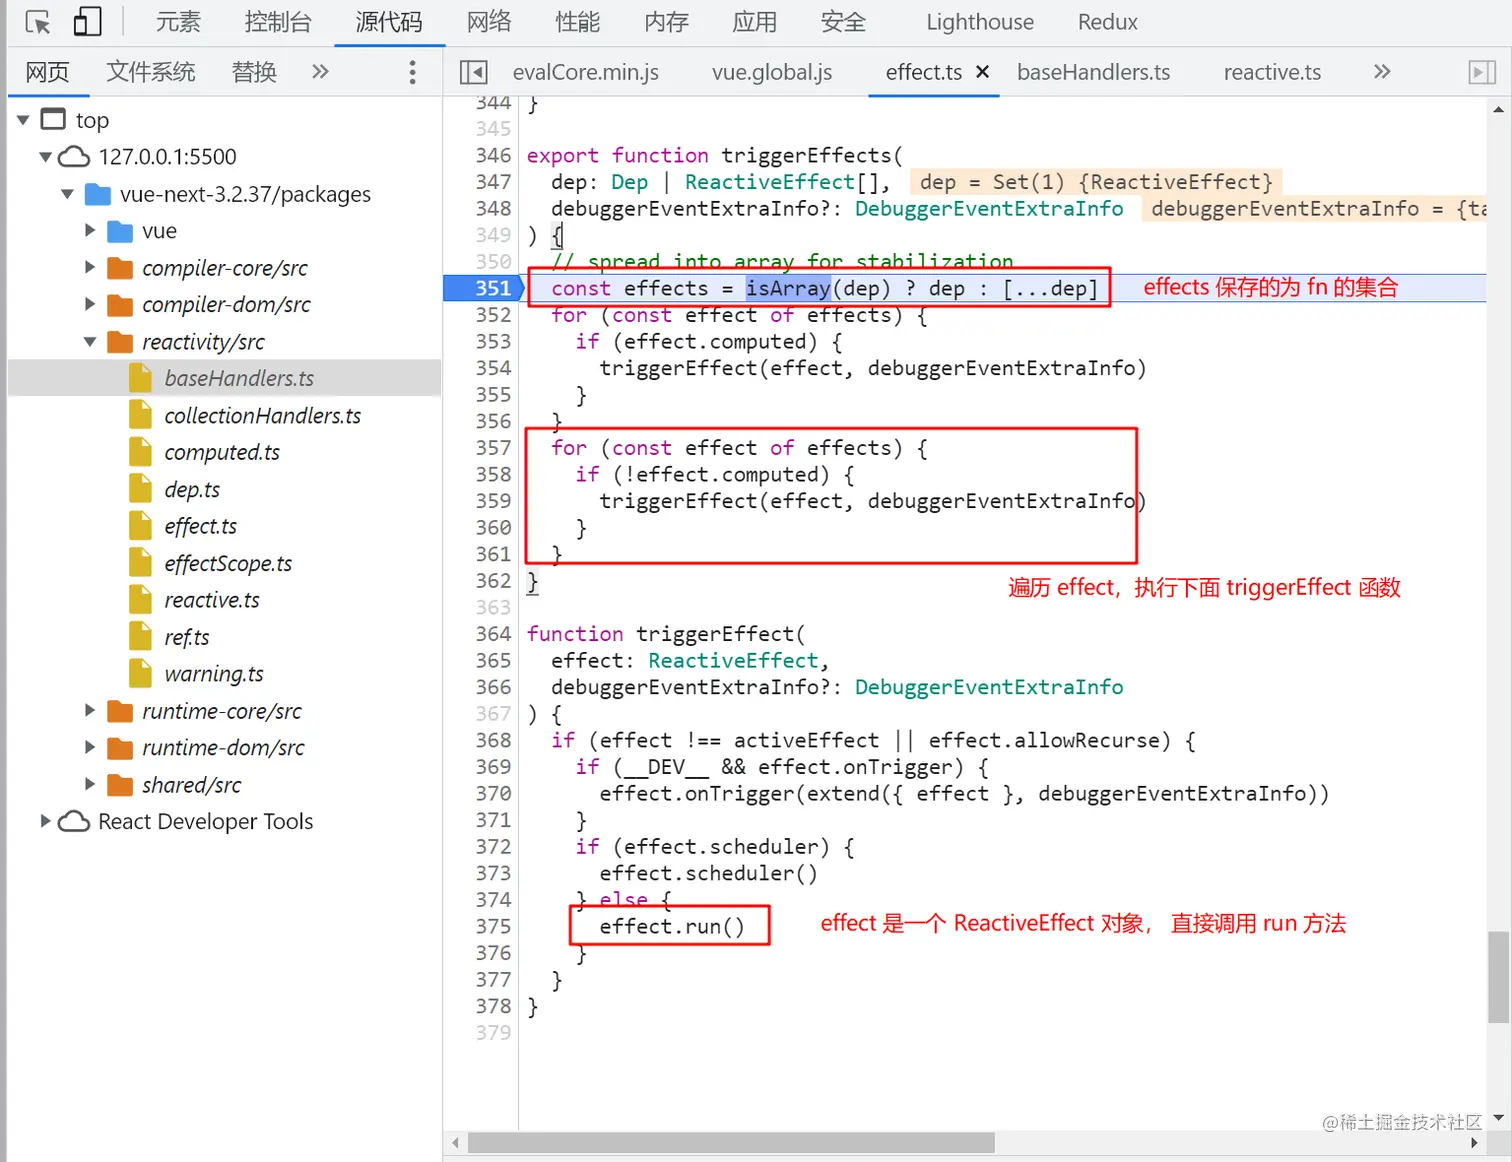Set breakpoint on line number 373
Image resolution: width=1512 pixels, height=1162 pixels.
point(493,873)
